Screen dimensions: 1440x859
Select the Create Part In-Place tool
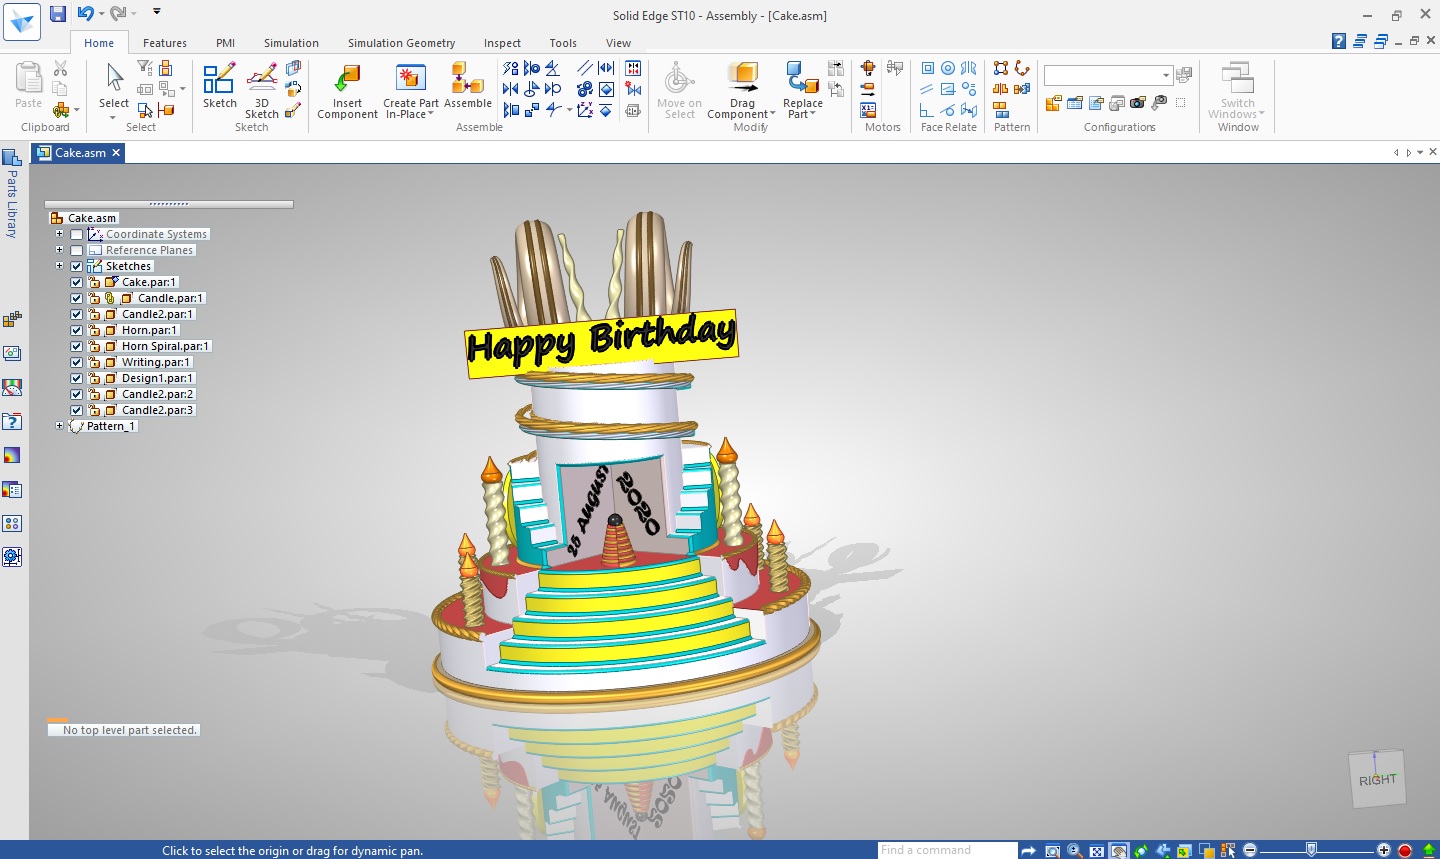point(410,80)
